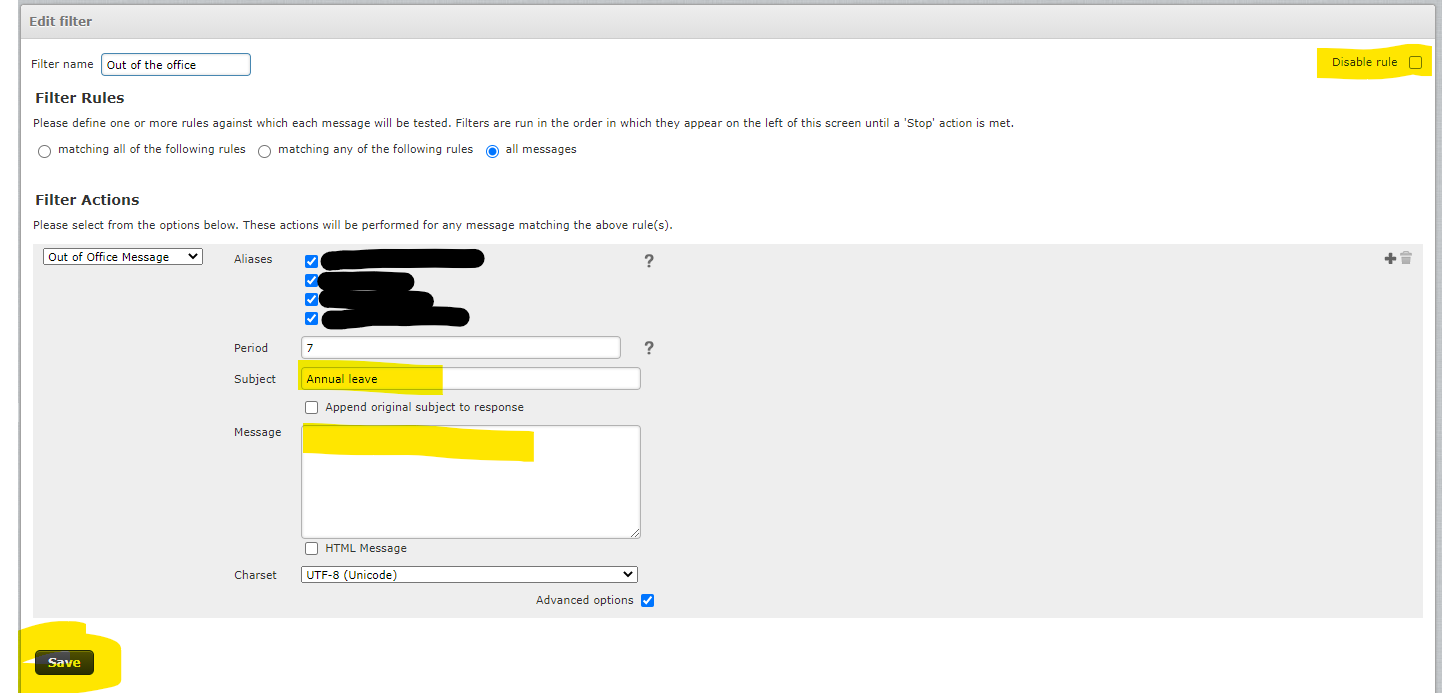Enable the Disable rule checkbox
Screen dimensions: 1442x695
1415,61
